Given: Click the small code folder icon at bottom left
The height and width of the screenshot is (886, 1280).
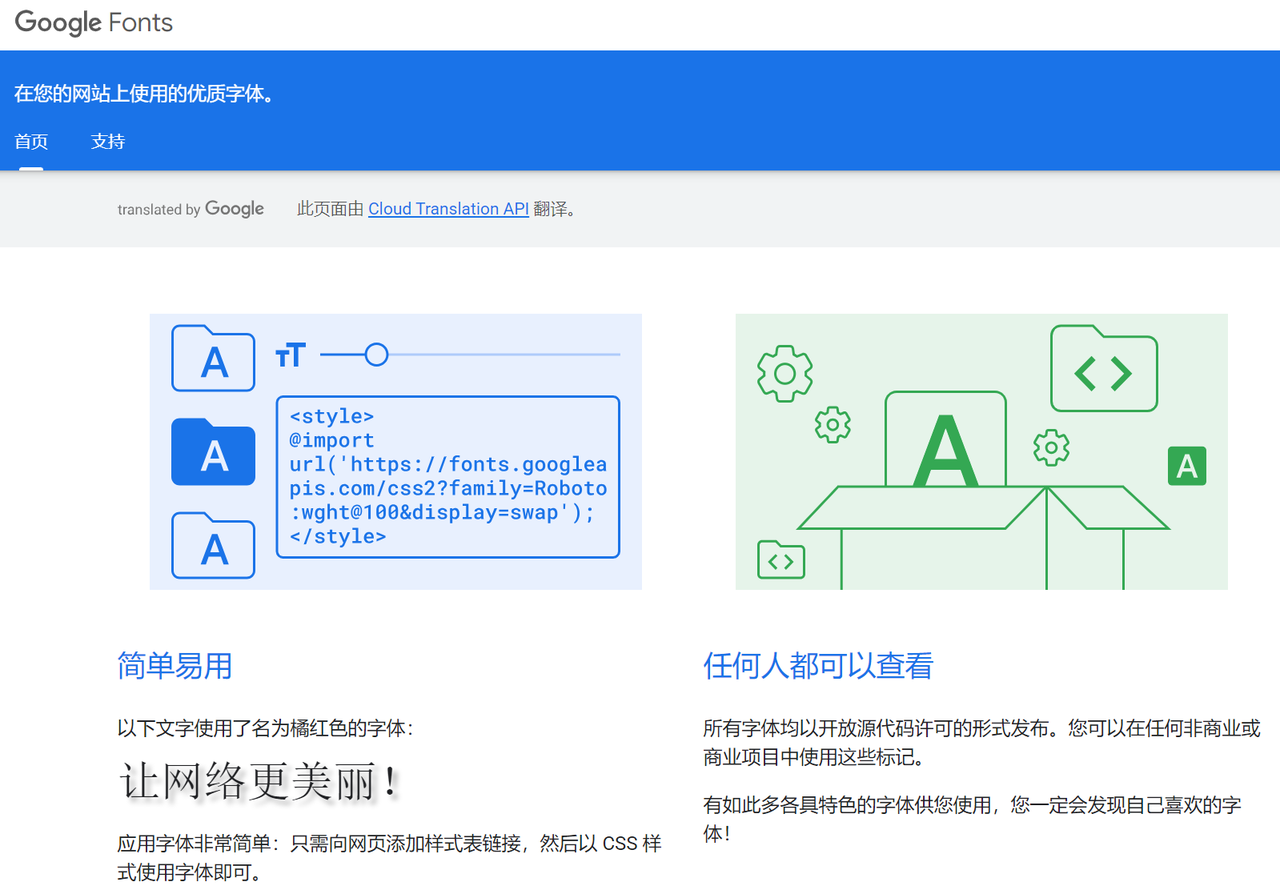Looking at the screenshot, I should point(781,560).
